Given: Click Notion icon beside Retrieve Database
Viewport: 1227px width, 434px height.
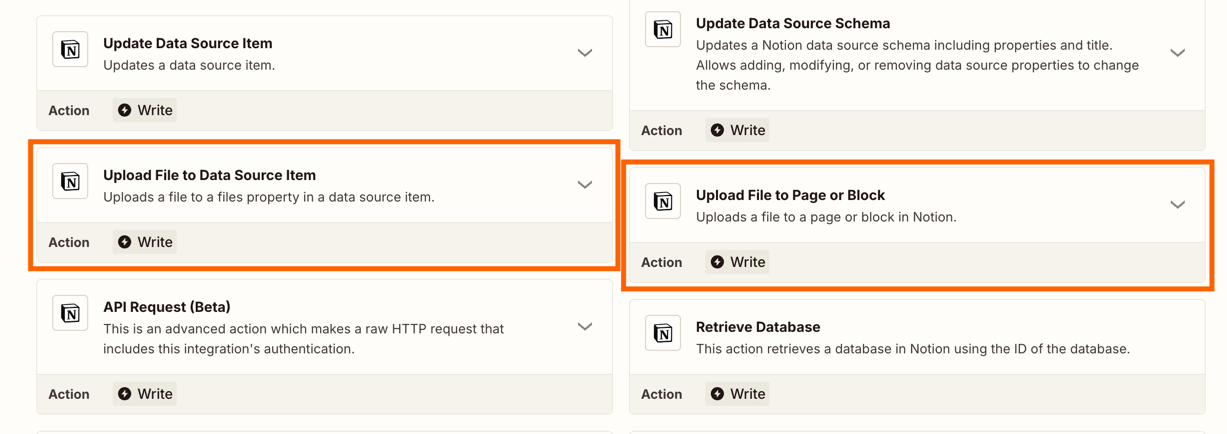Looking at the screenshot, I should pos(663,334).
